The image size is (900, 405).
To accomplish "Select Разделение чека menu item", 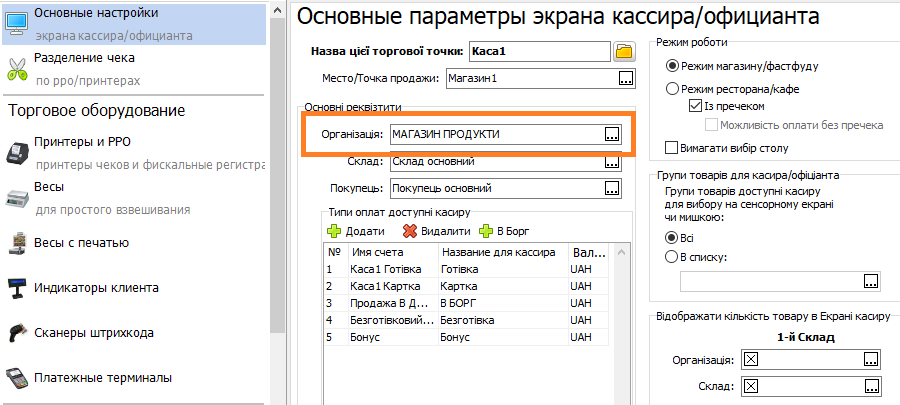I will (134, 69).
